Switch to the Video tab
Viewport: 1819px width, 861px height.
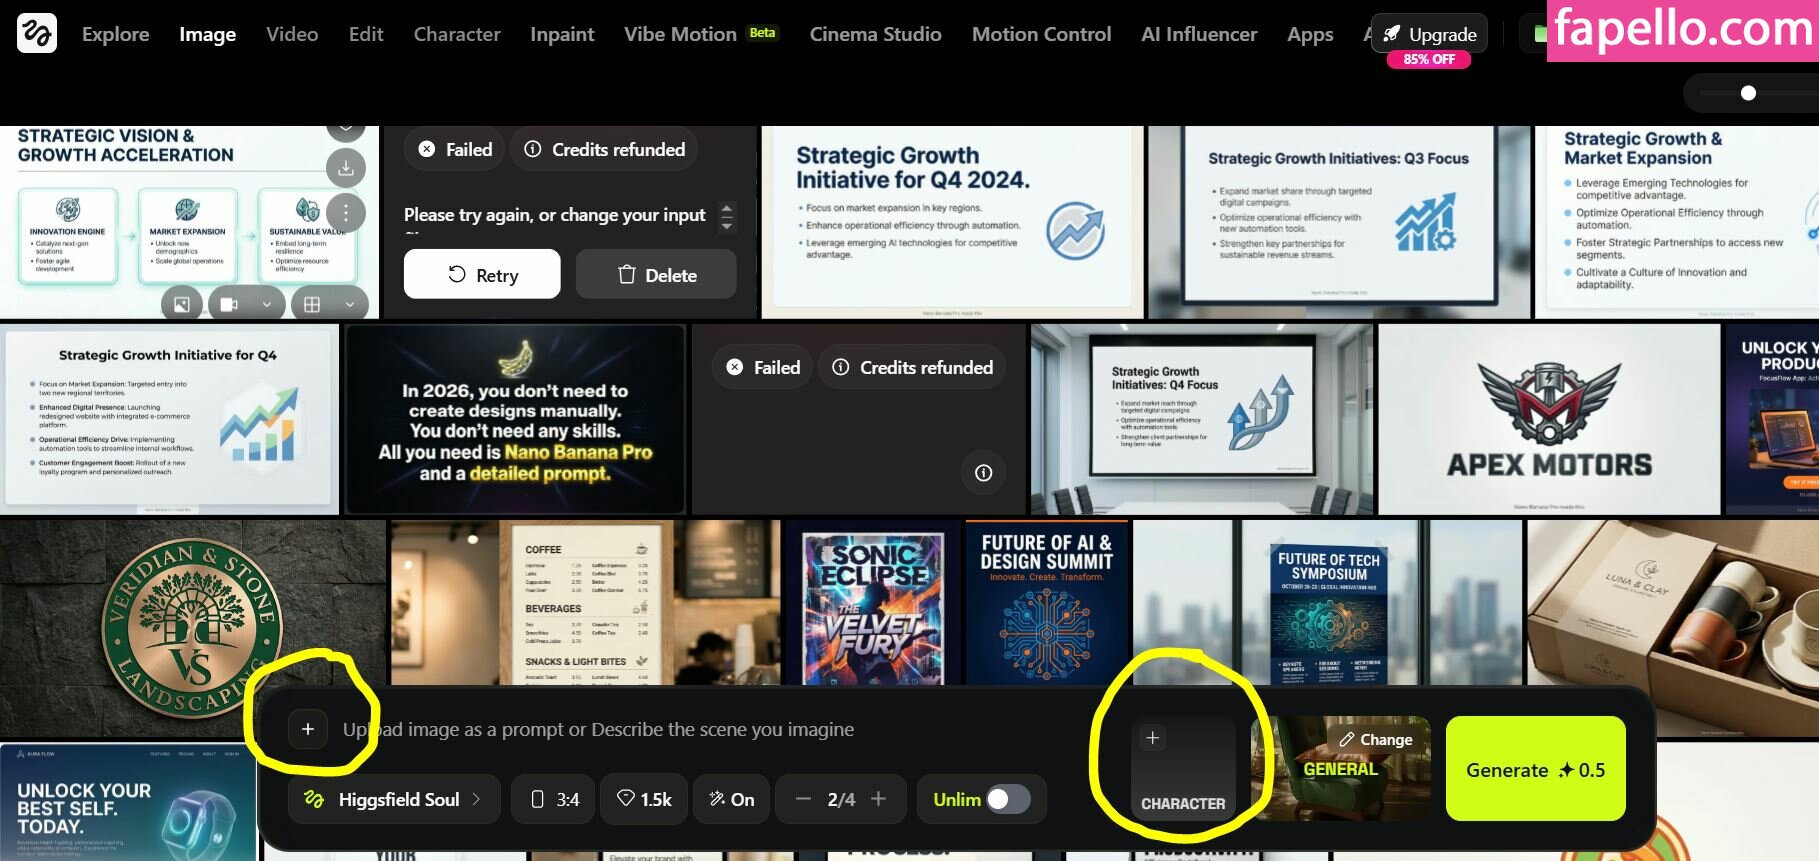click(292, 34)
